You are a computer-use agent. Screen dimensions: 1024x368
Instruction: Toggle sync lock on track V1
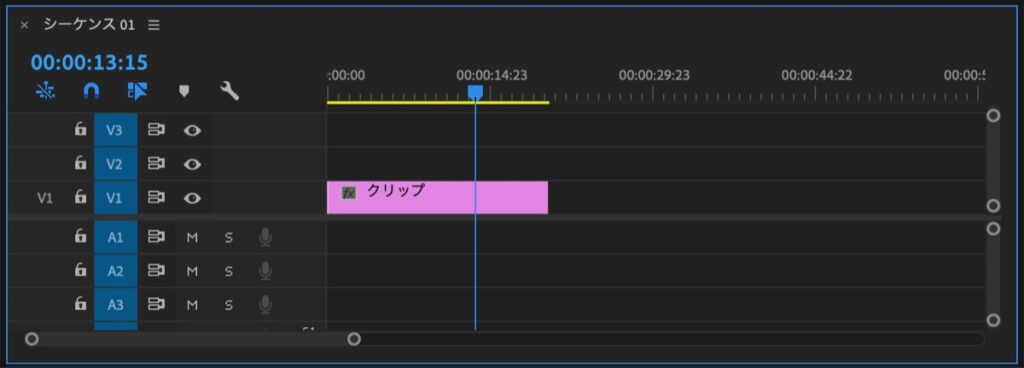[156, 198]
